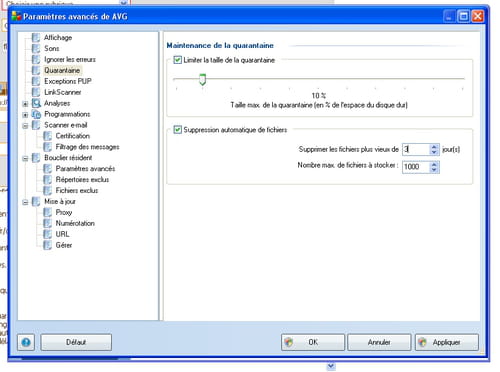Close the AVG advanced settings window
The image size is (500, 372).
point(478,16)
